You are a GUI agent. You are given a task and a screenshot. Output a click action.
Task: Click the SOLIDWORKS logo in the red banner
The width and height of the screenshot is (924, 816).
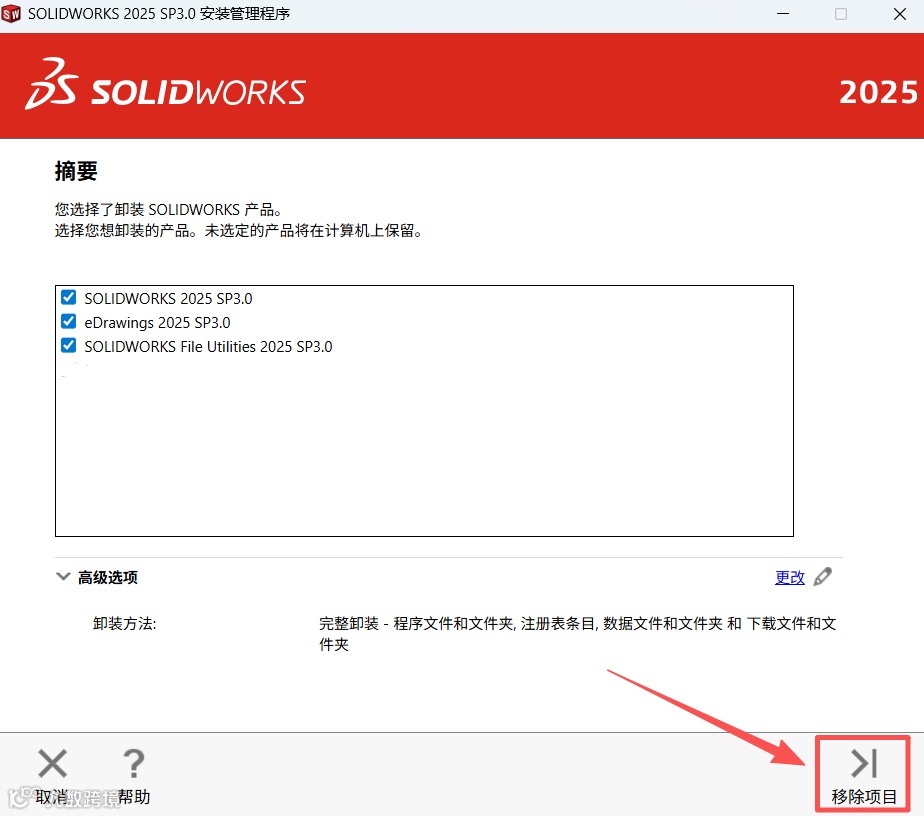165,86
